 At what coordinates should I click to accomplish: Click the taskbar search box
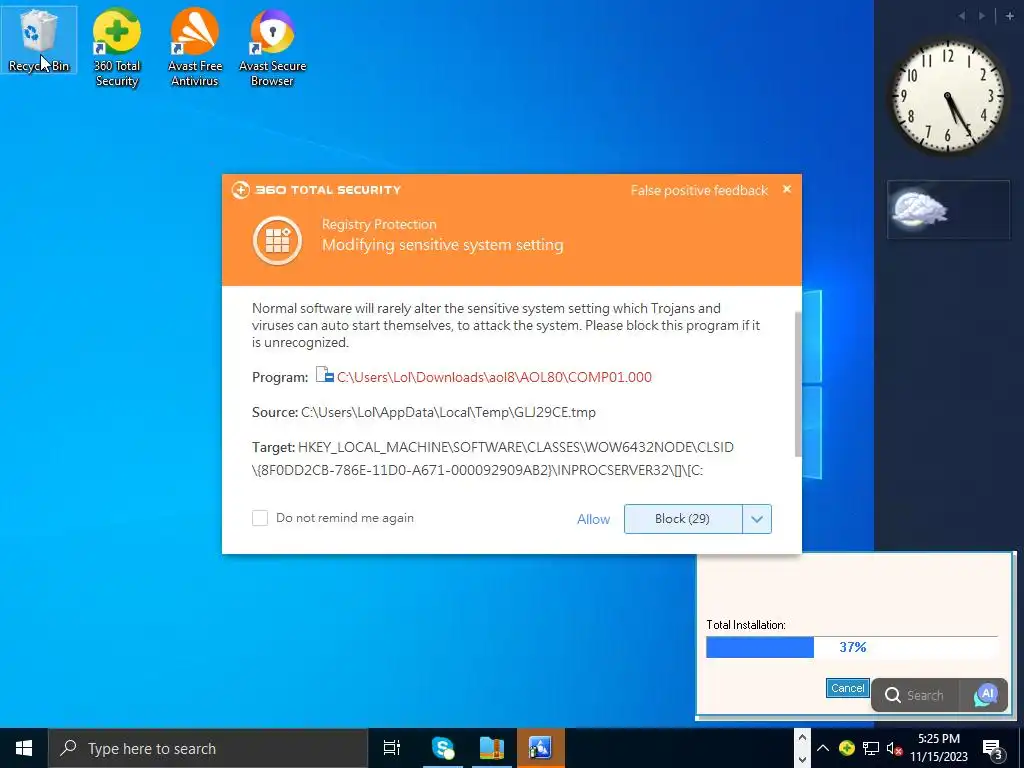coord(208,748)
